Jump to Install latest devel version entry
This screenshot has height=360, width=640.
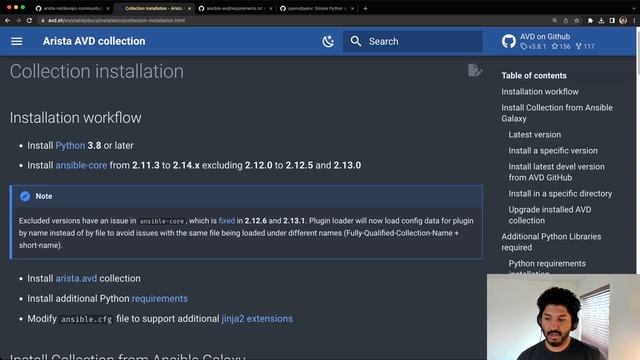coord(556,172)
